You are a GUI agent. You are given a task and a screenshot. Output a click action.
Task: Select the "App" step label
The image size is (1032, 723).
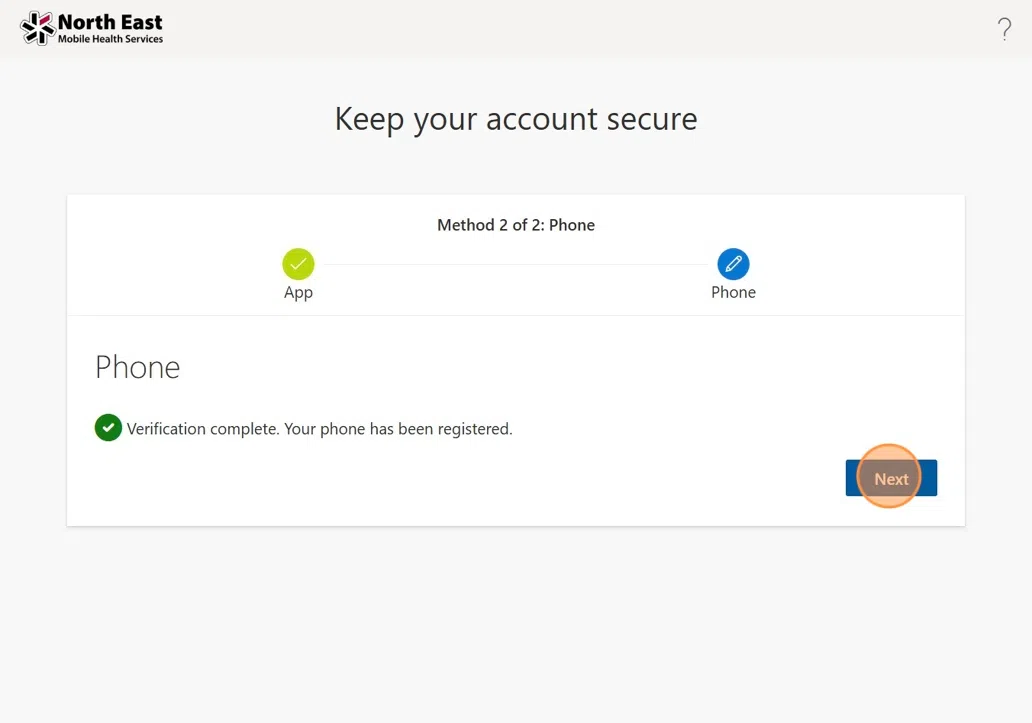tap(298, 292)
